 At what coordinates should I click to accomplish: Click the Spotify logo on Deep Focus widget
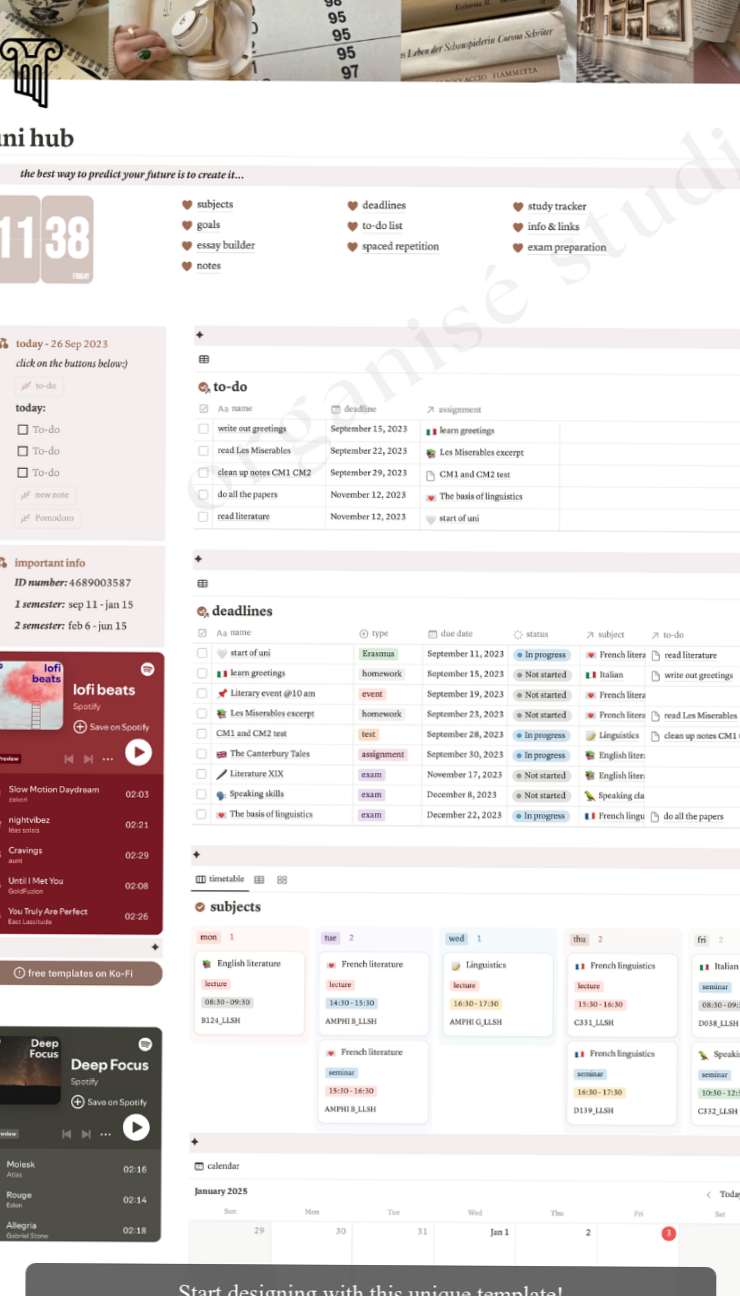[x=145, y=1044]
